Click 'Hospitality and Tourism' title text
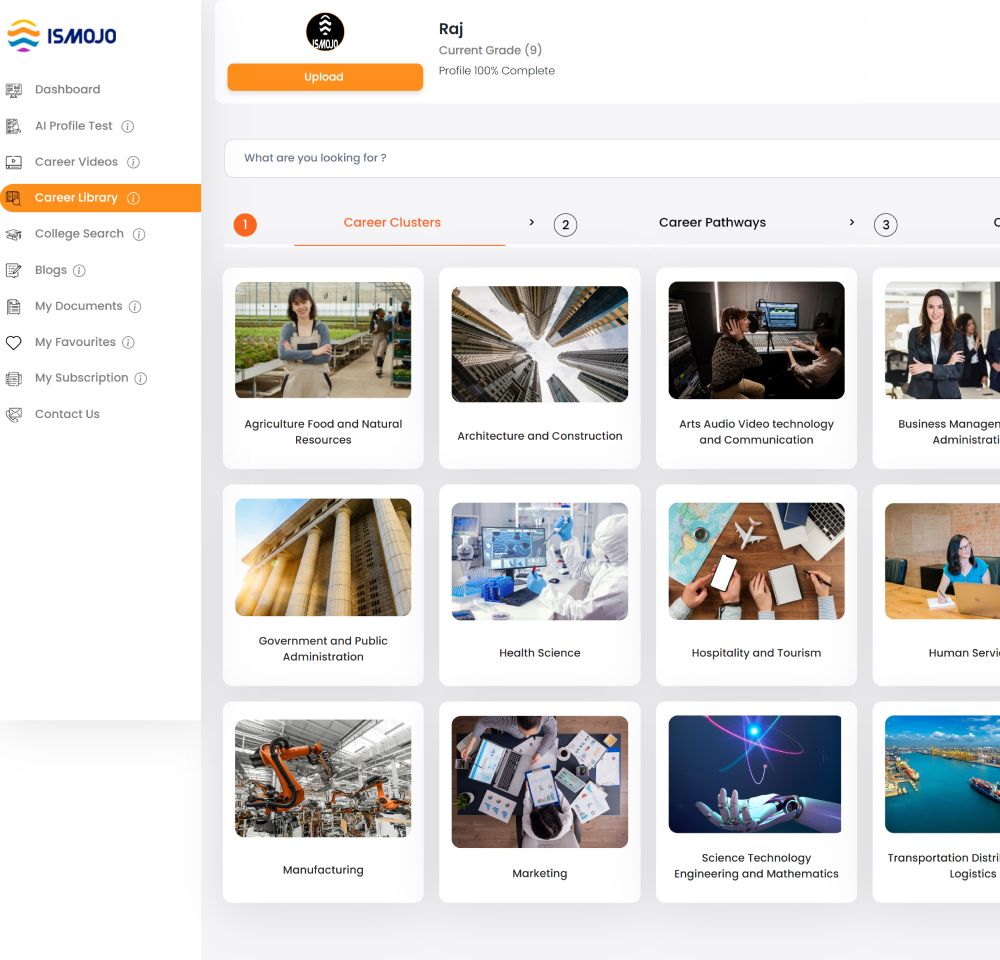This screenshot has width=1000, height=960. [x=756, y=653]
